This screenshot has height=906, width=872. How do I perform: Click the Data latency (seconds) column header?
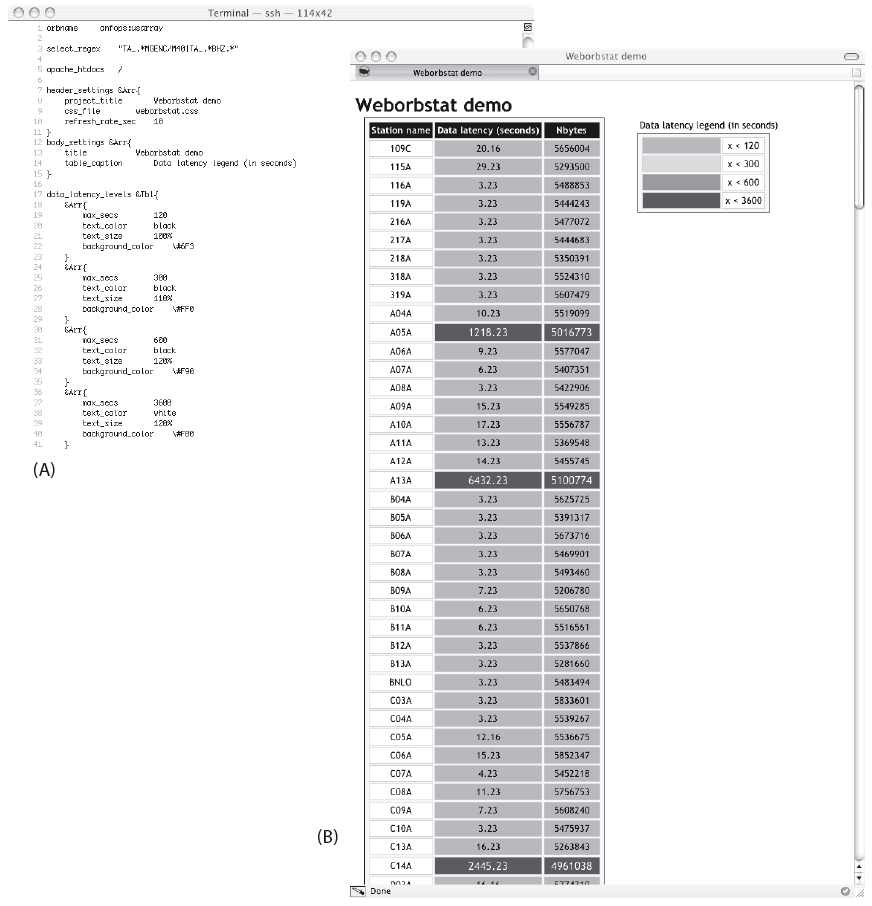[x=488, y=131]
